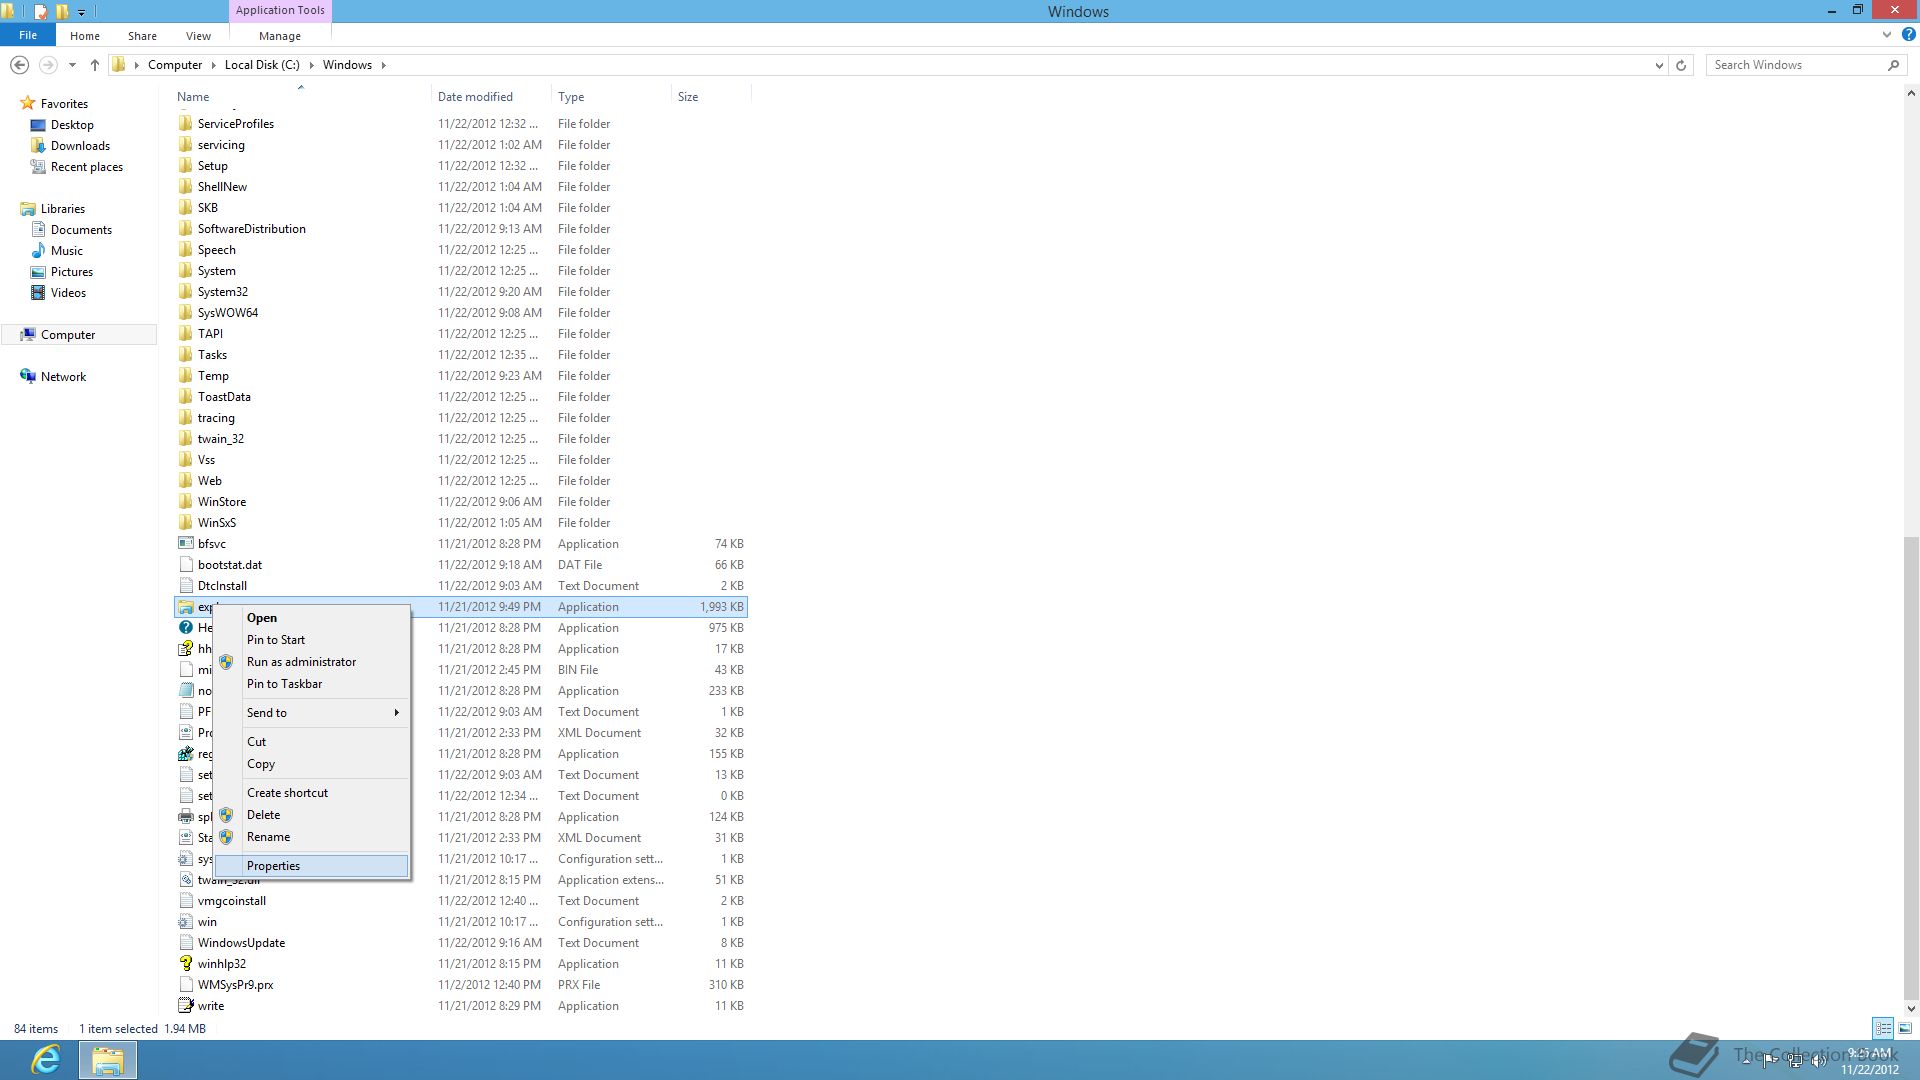
Task: Select the Videos library
Action: coord(68,293)
